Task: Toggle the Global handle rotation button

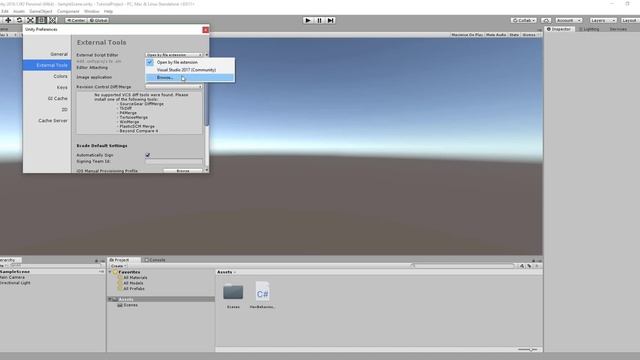Action: (98, 20)
